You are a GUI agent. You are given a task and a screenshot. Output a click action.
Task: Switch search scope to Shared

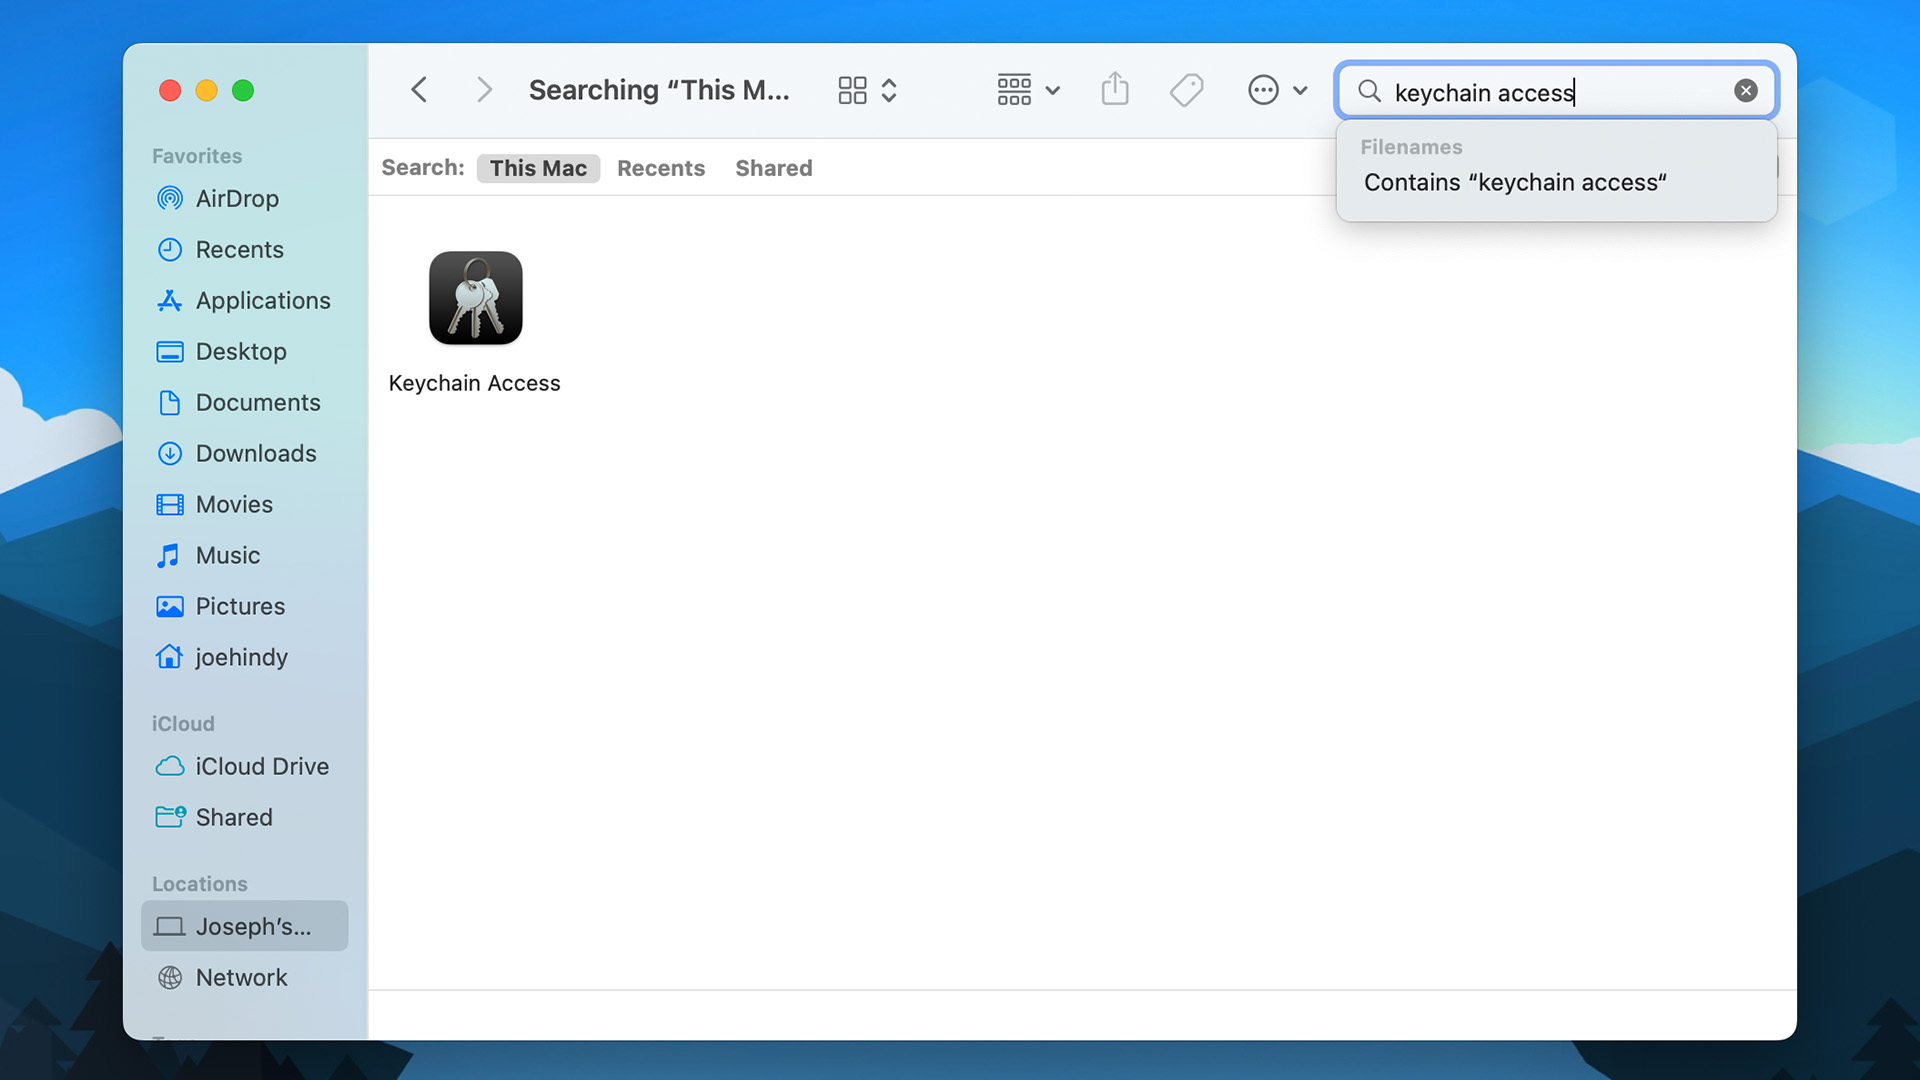pyautogui.click(x=773, y=168)
